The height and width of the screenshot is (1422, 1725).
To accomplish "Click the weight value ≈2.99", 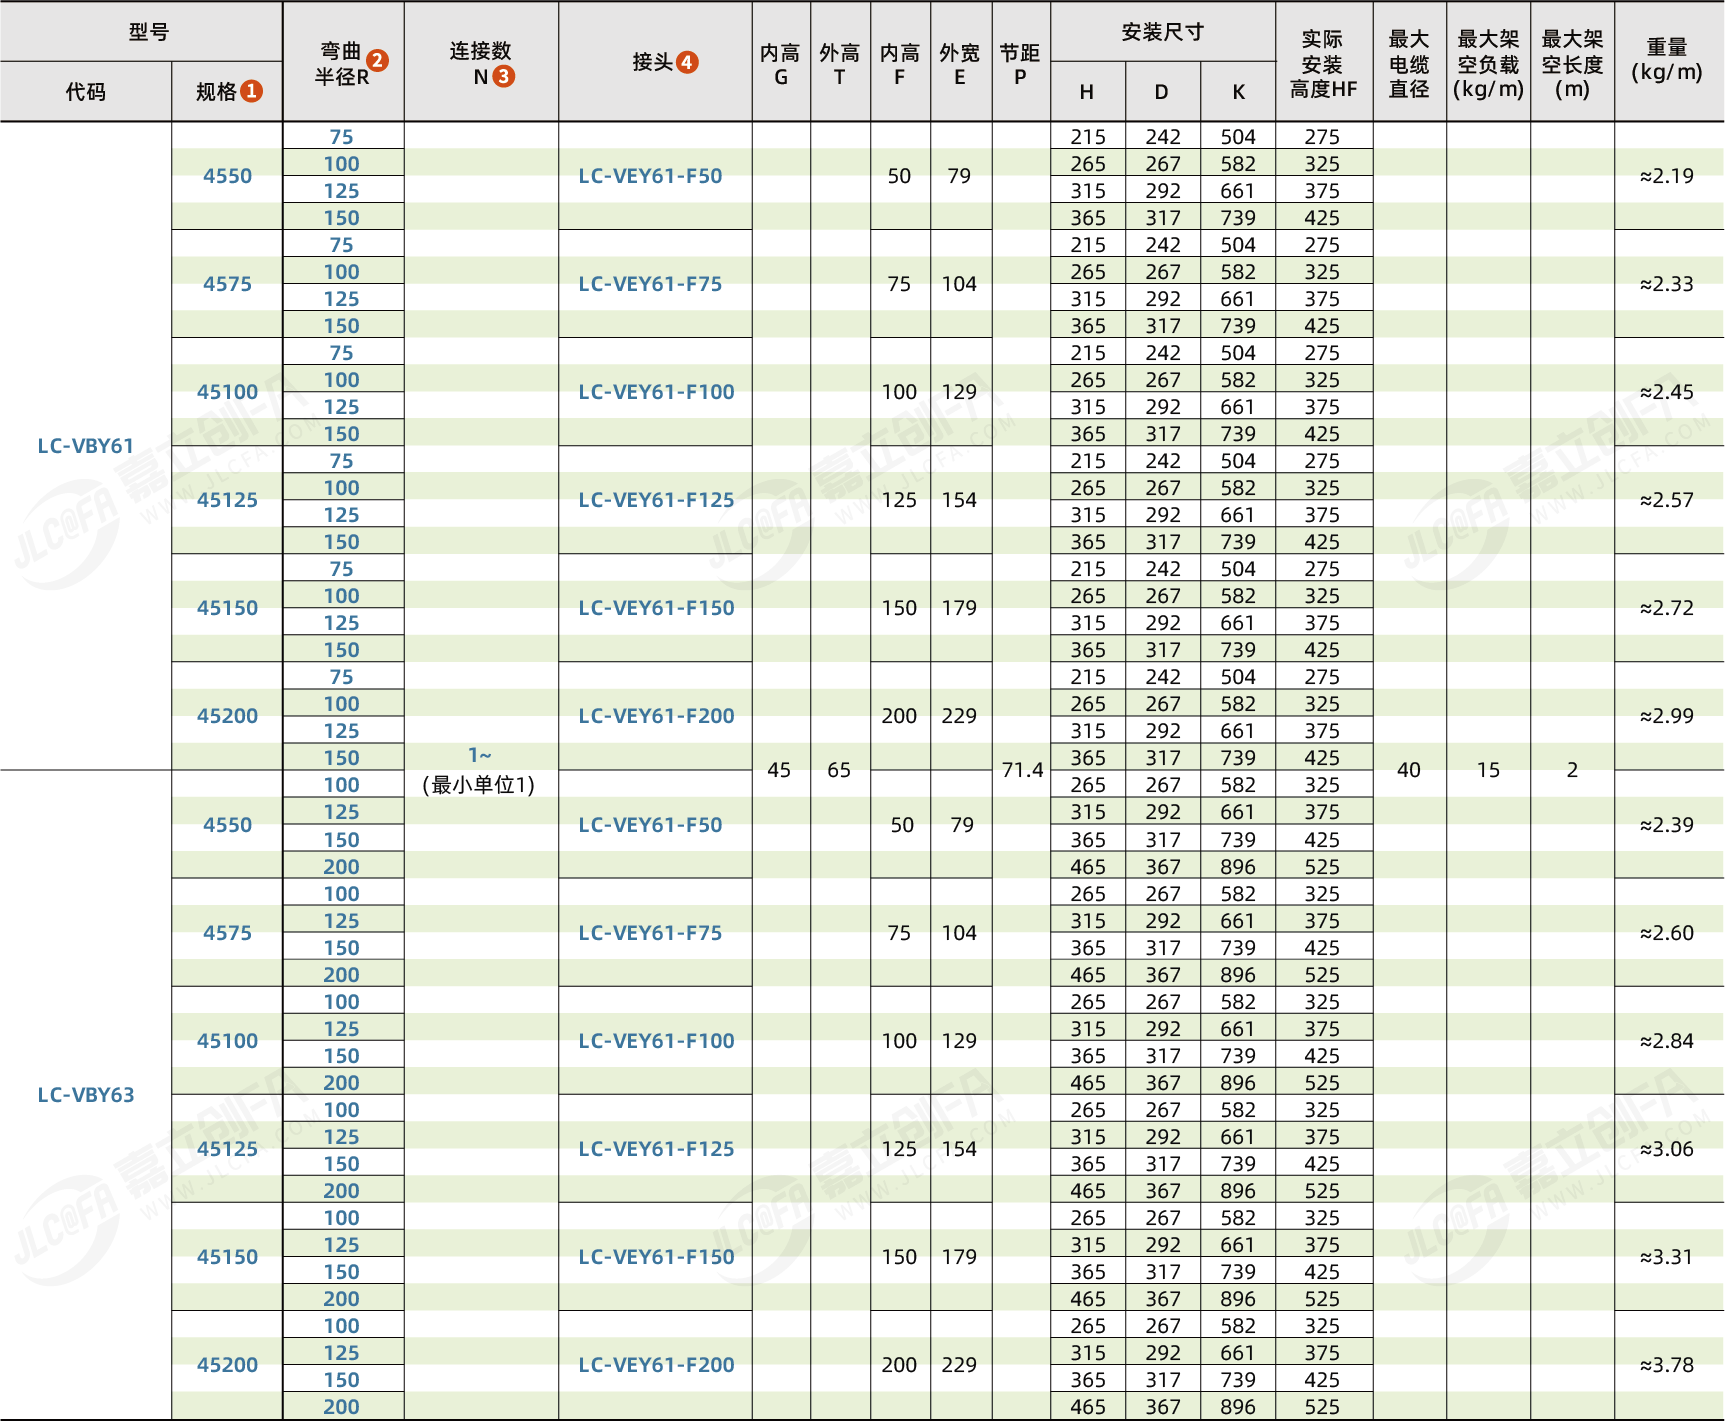I will coord(1667,716).
